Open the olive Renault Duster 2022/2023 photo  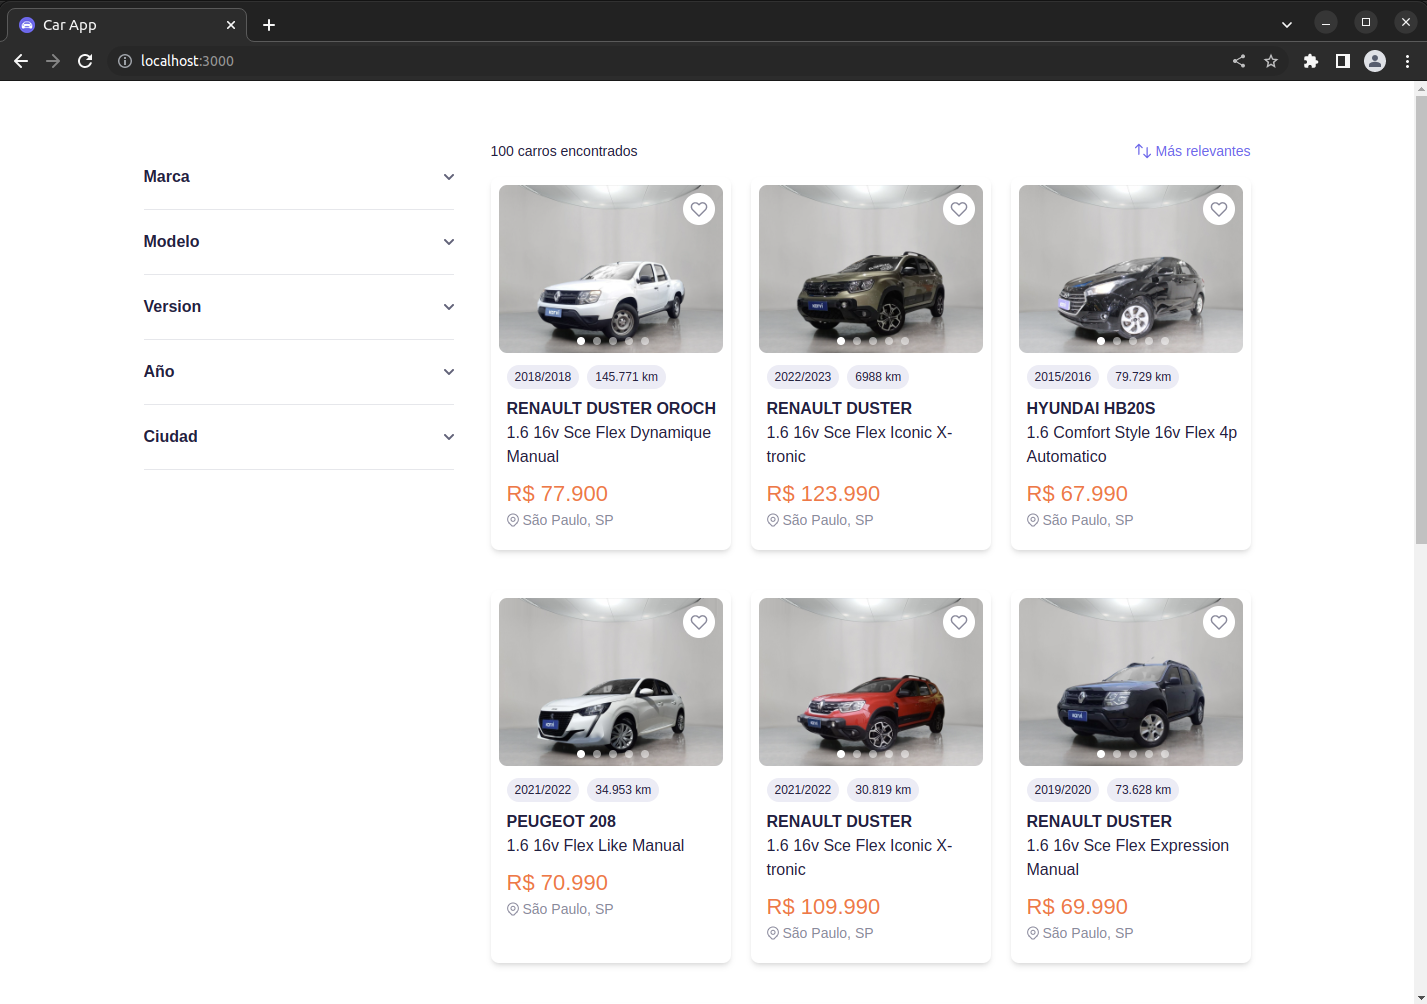[x=871, y=269]
